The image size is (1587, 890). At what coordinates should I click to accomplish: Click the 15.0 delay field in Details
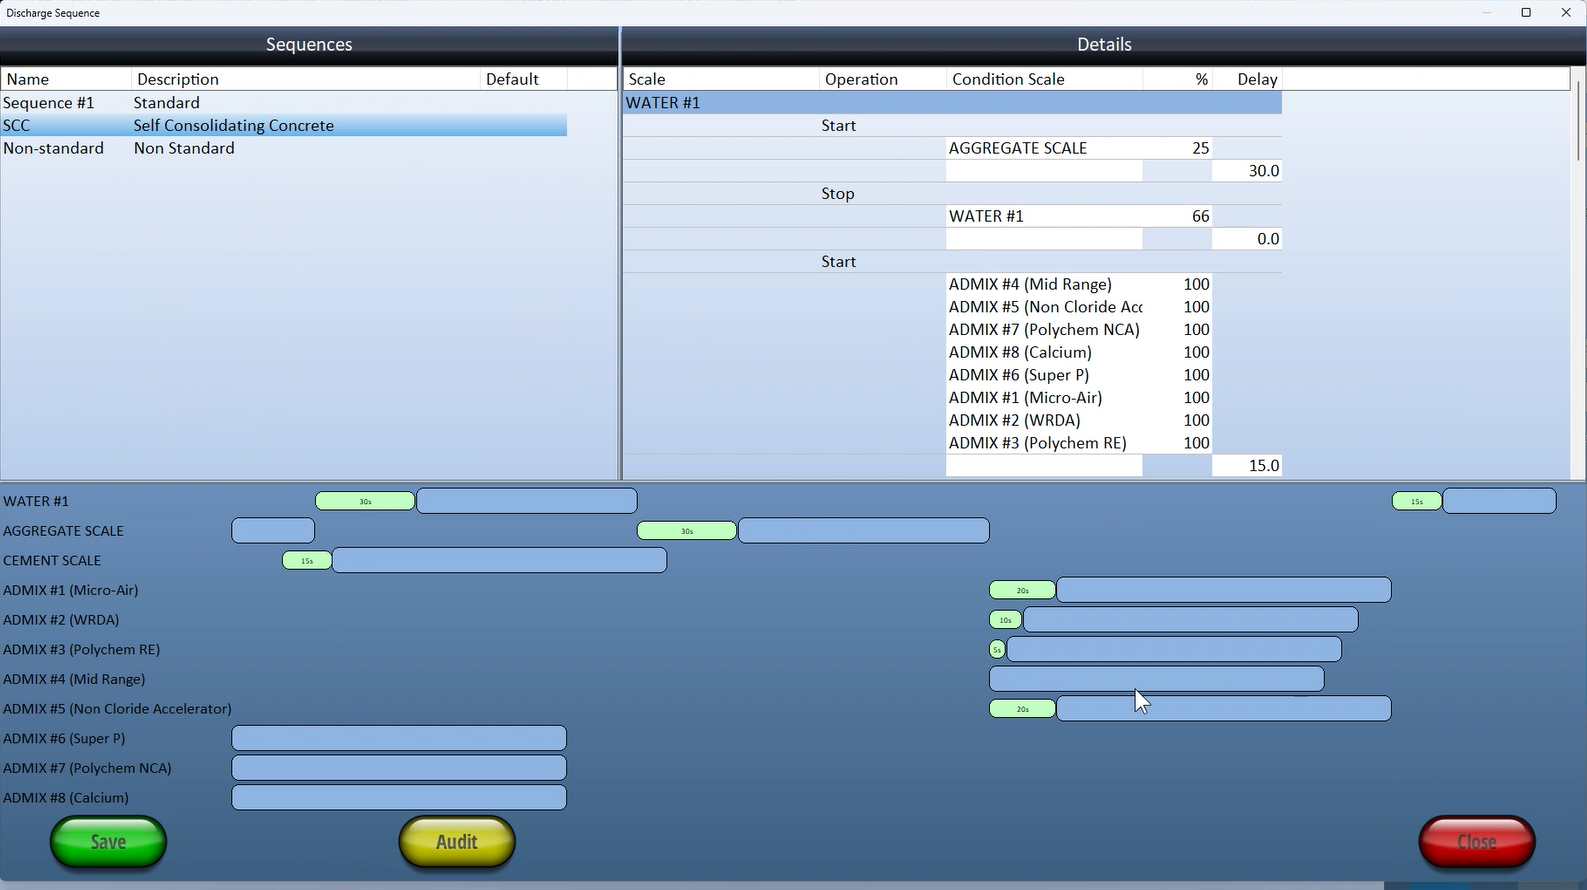pyautogui.click(x=1246, y=466)
